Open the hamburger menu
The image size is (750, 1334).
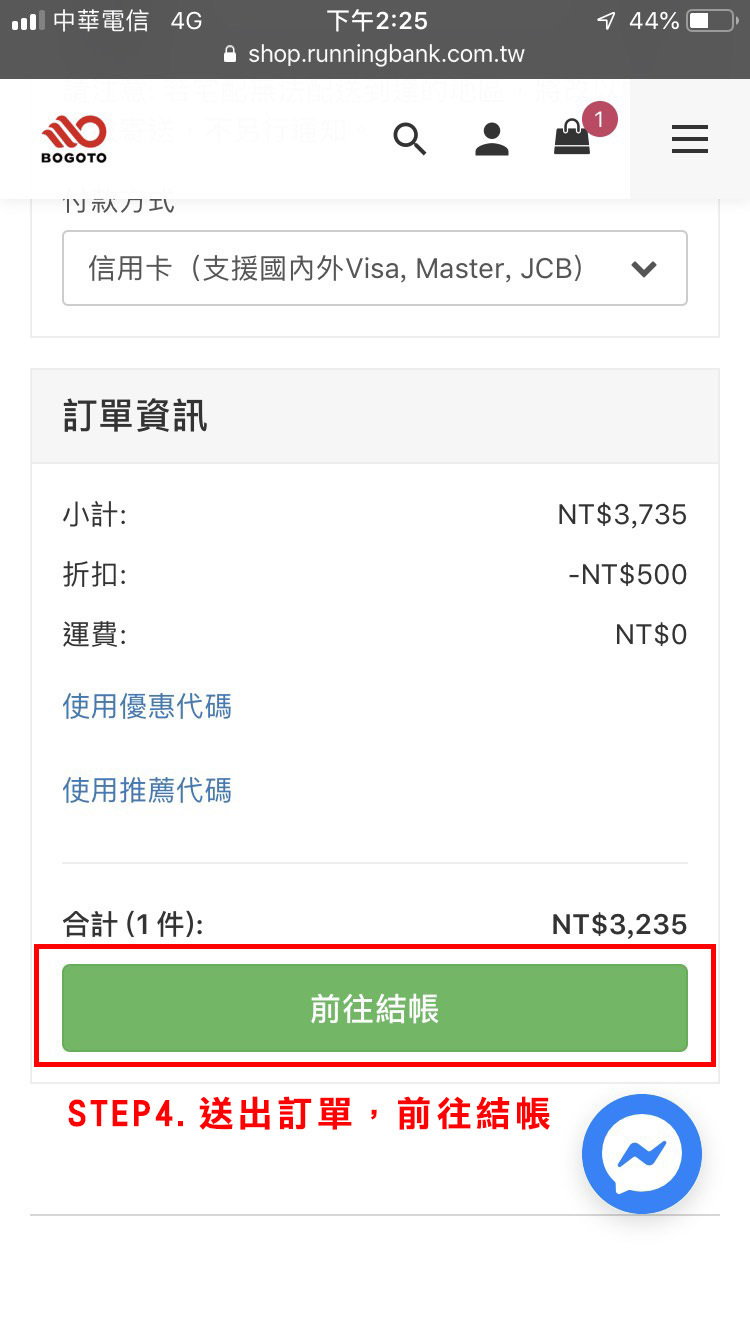click(x=689, y=139)
